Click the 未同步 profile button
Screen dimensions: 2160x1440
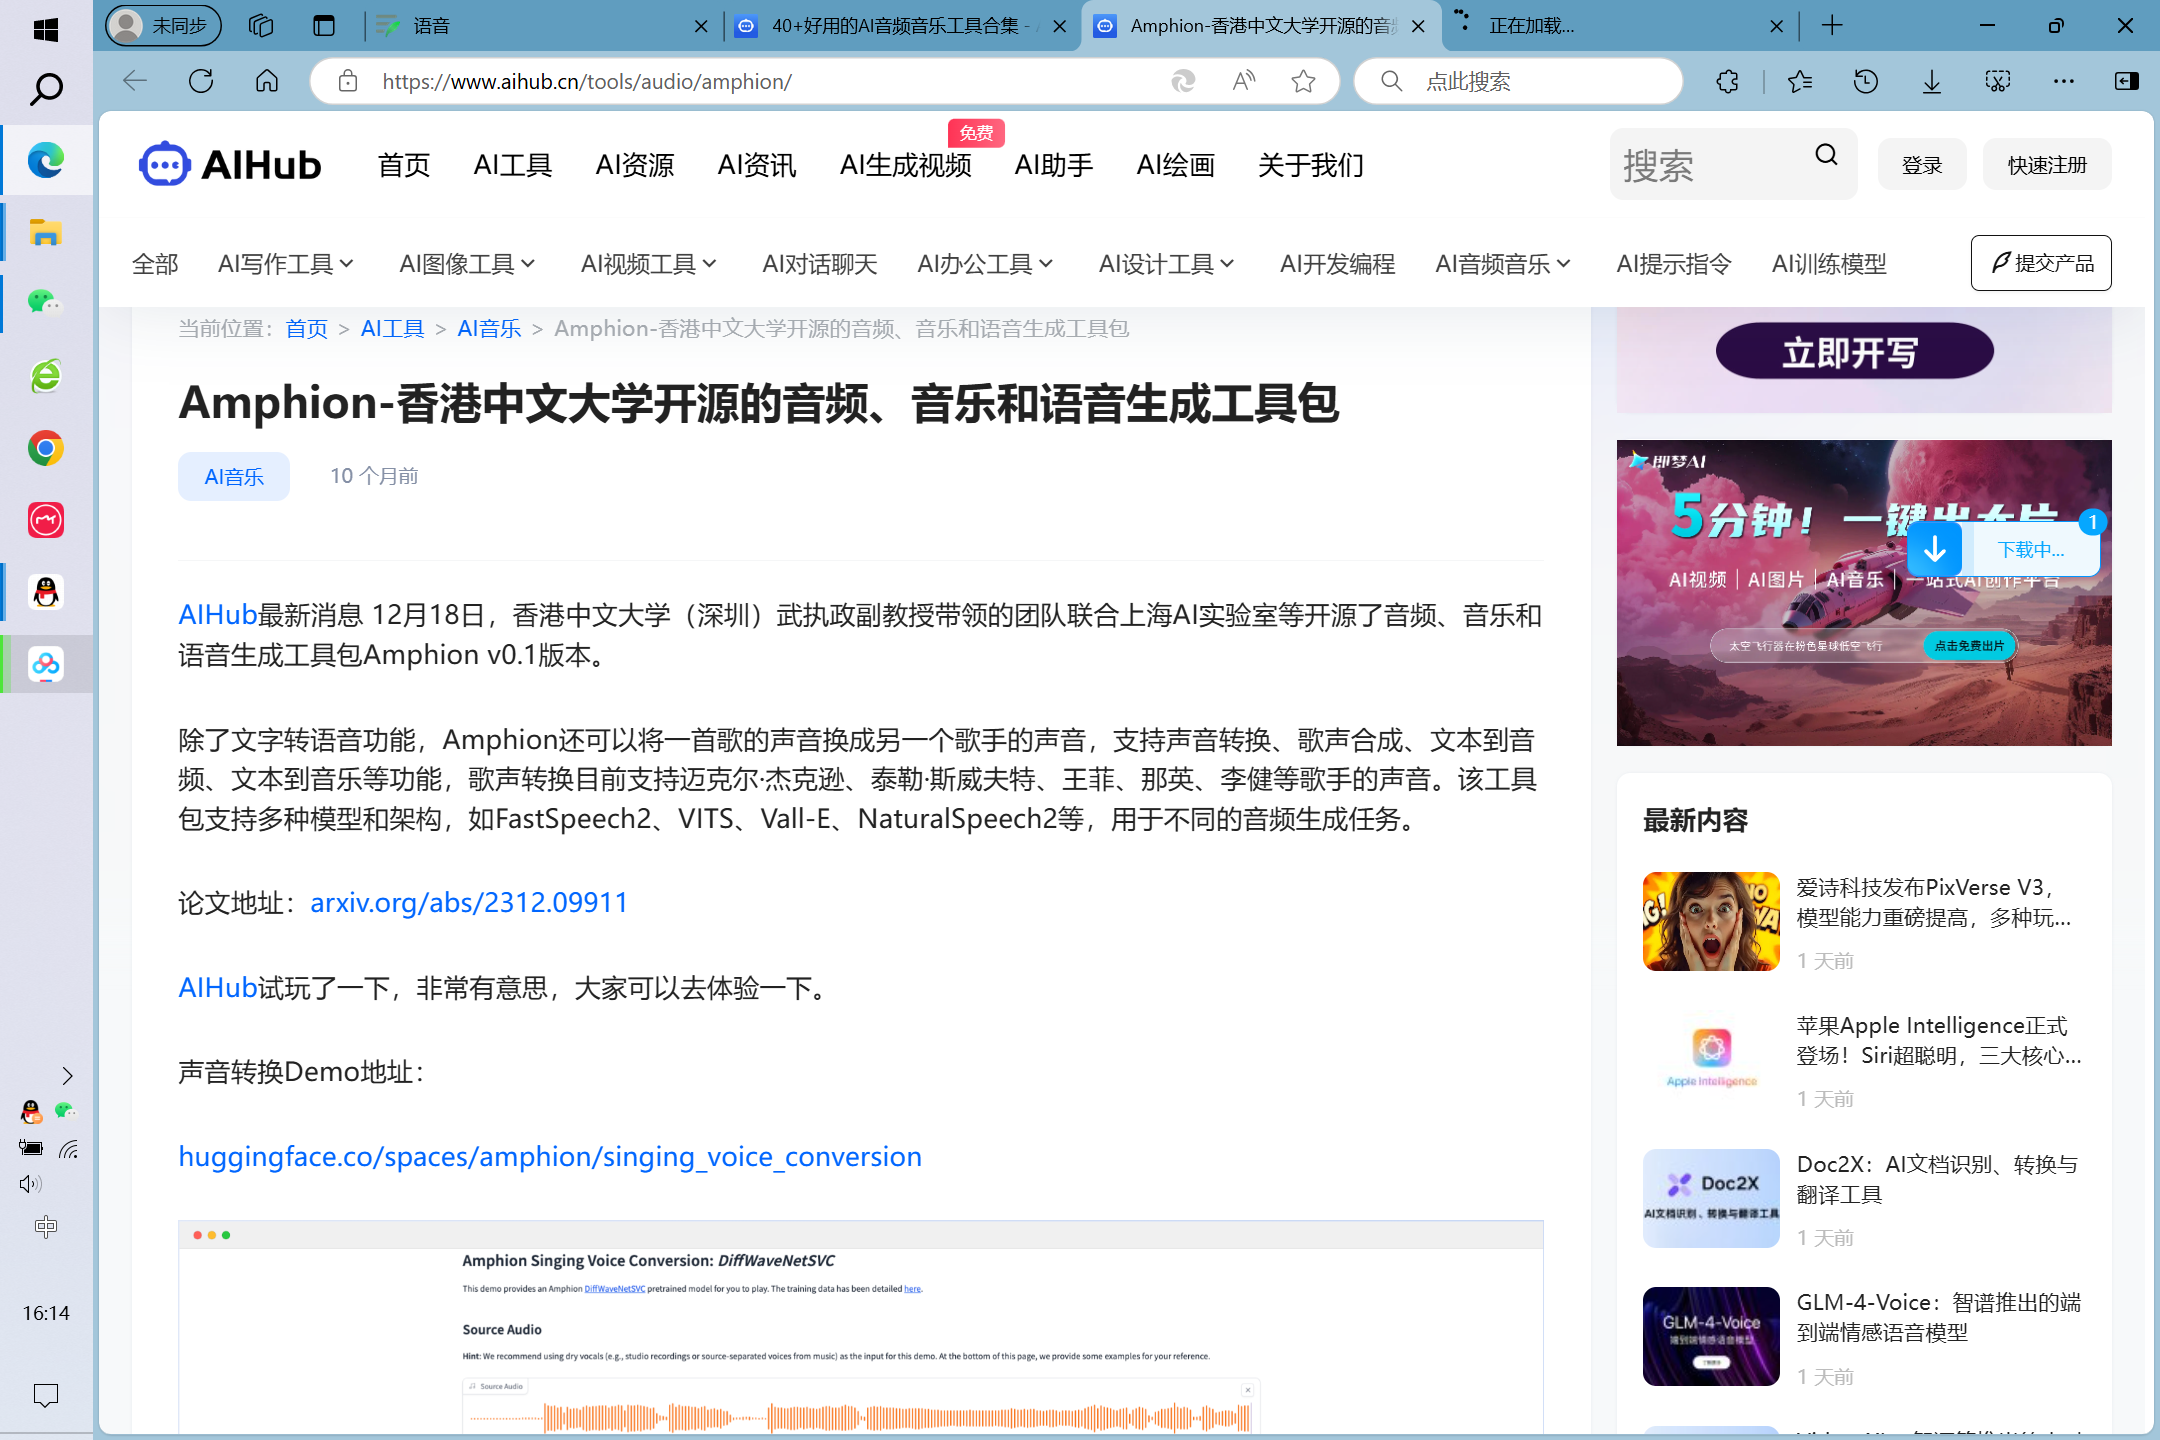(164, 26)
